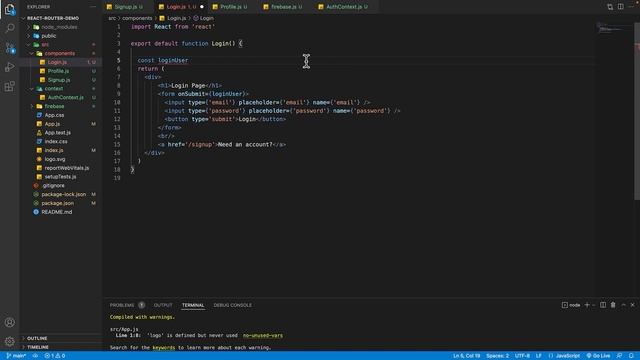The height and width of the screenshot is (360, 640).
Task: Click the editor vertical scrollbar
Action: click(x=637, y=110)
